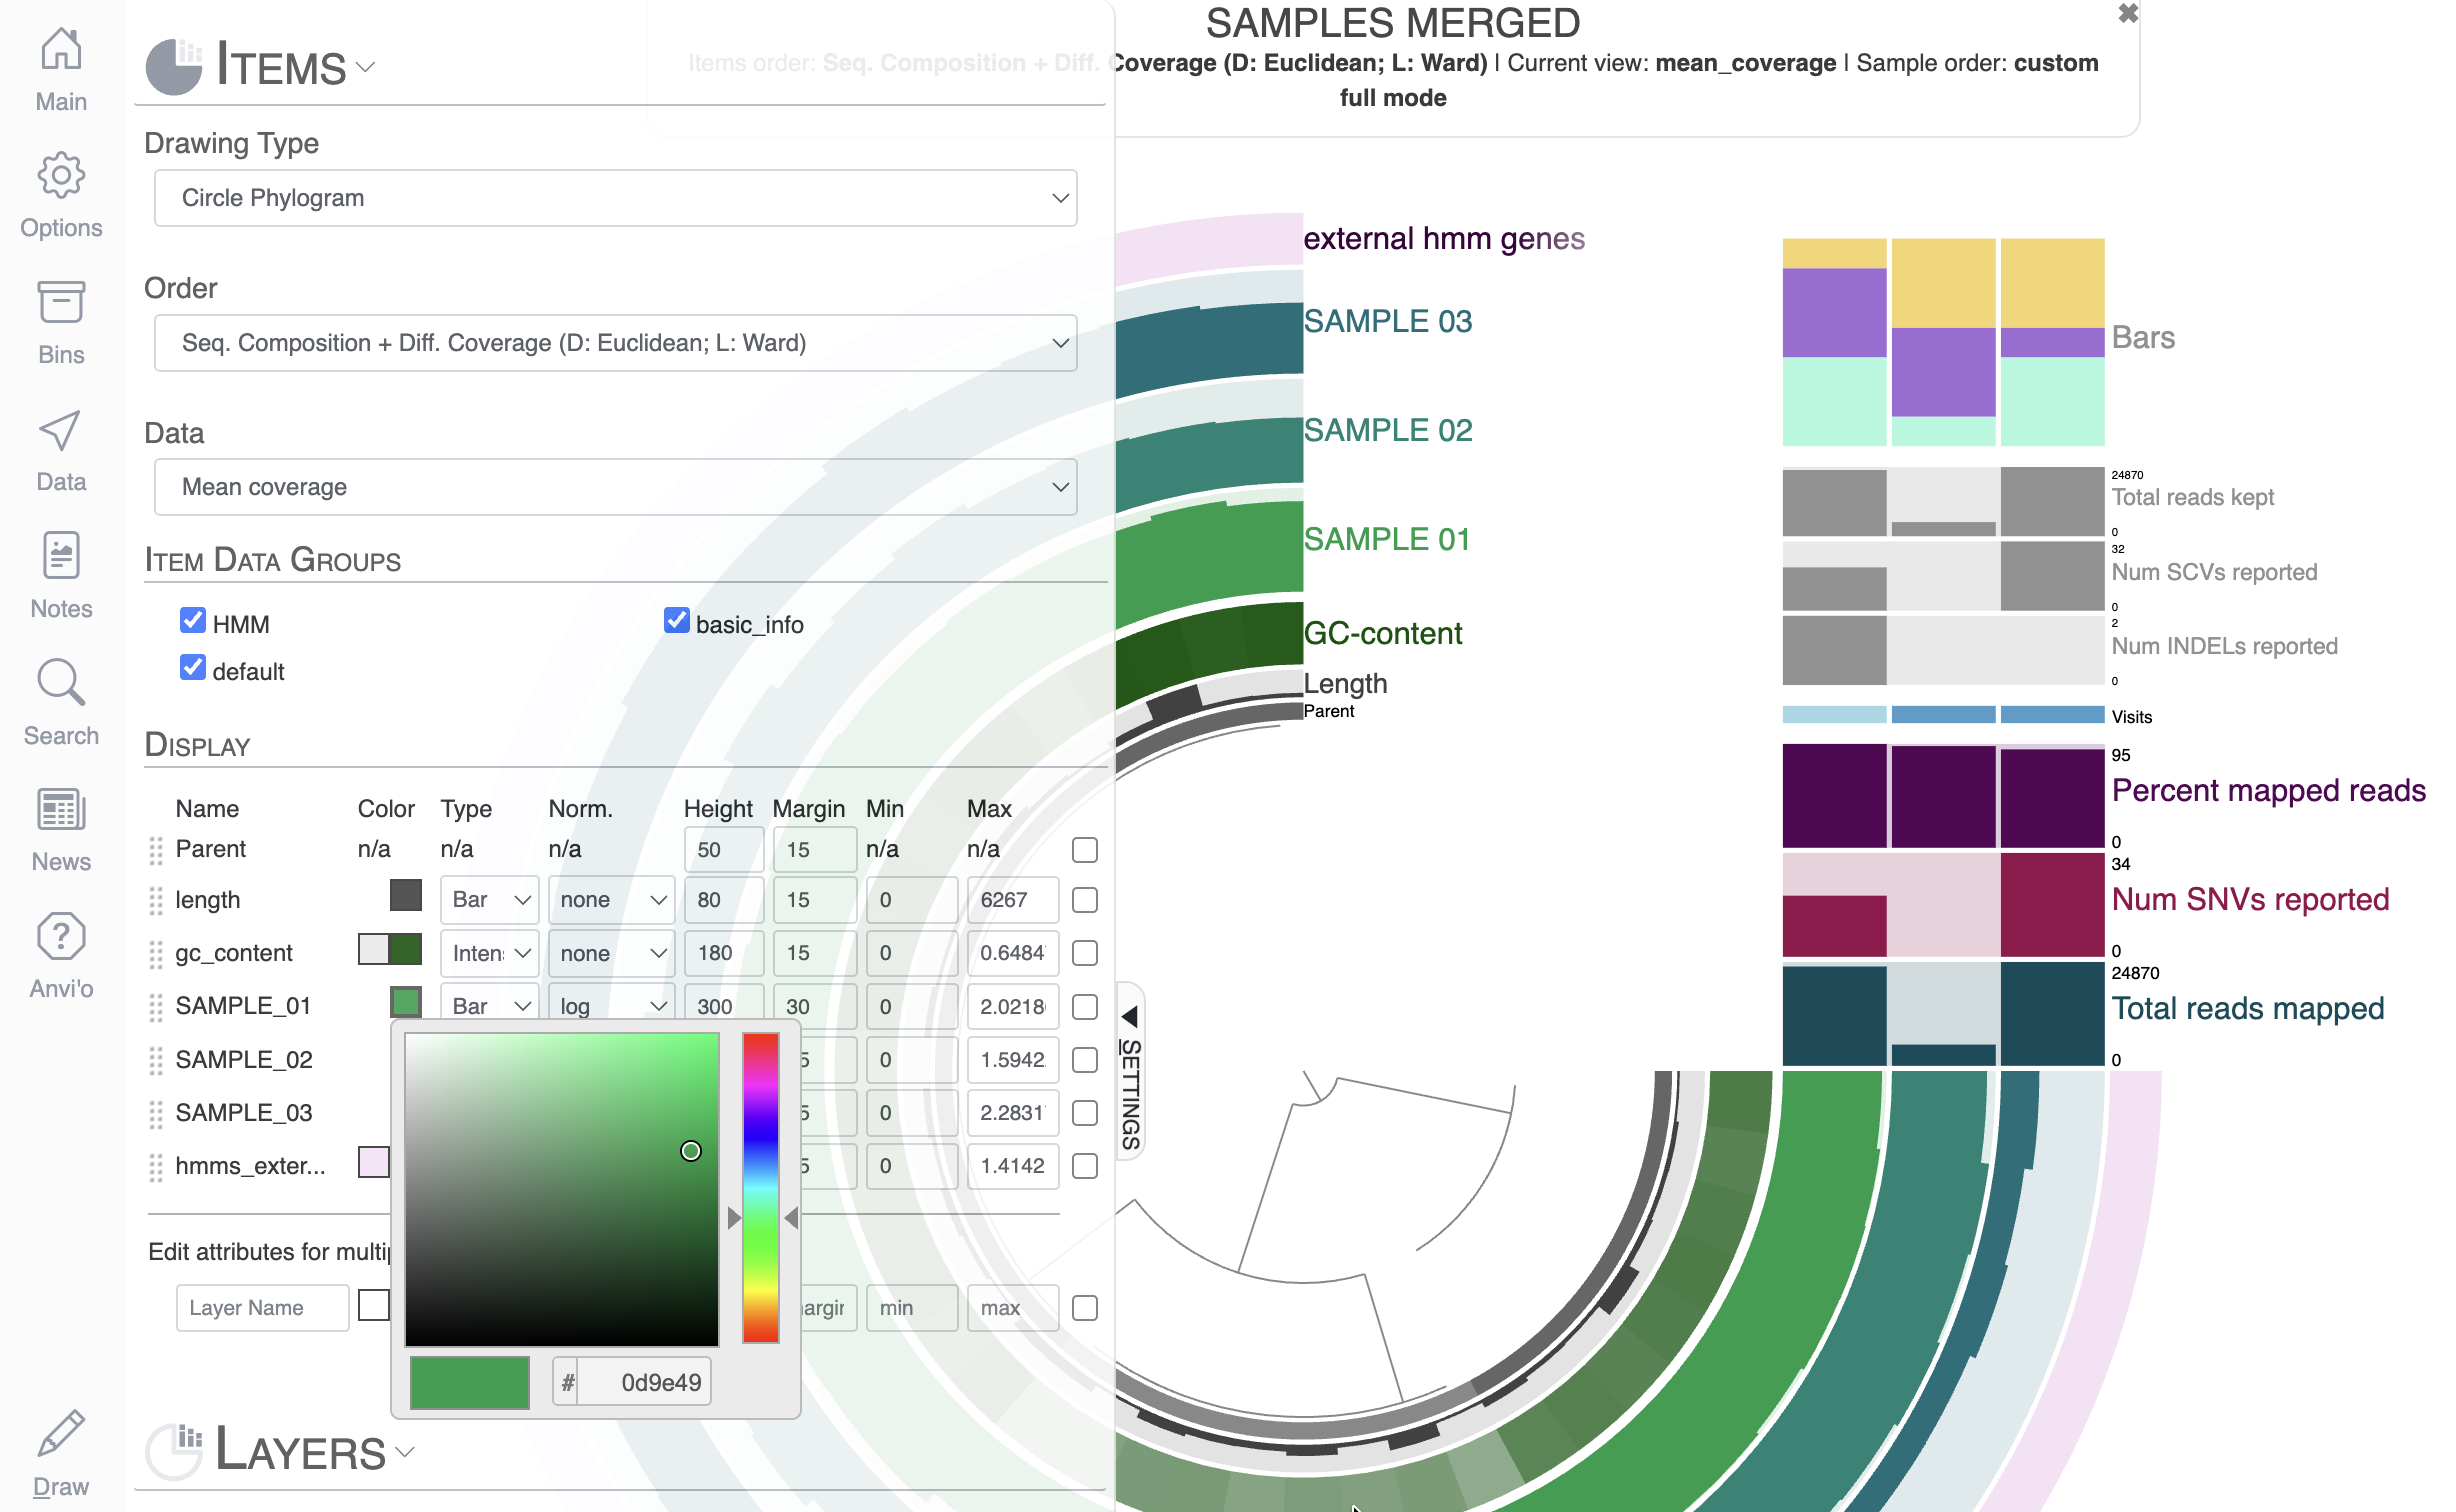
Task: Expand the Layers section header
Action: tap(300, 1451)
